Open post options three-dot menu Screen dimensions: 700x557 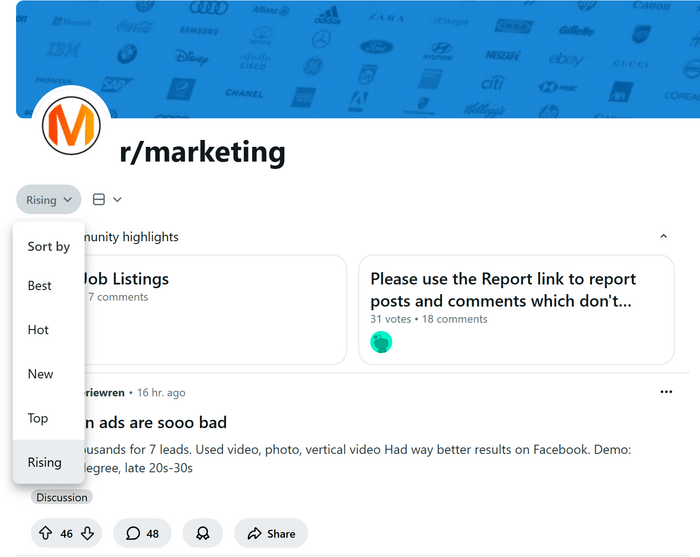click(x=666, y=392)
